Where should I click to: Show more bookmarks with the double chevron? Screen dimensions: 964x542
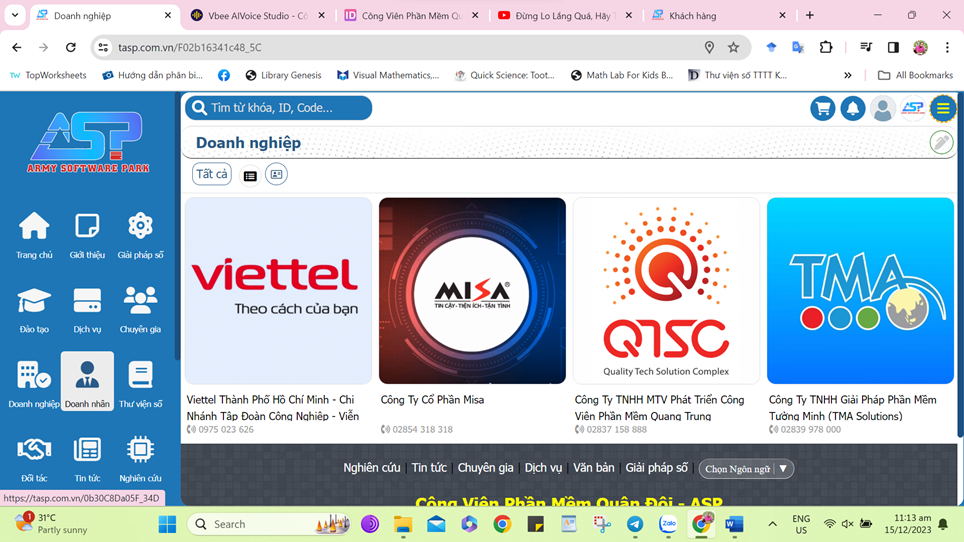(848, 75)
